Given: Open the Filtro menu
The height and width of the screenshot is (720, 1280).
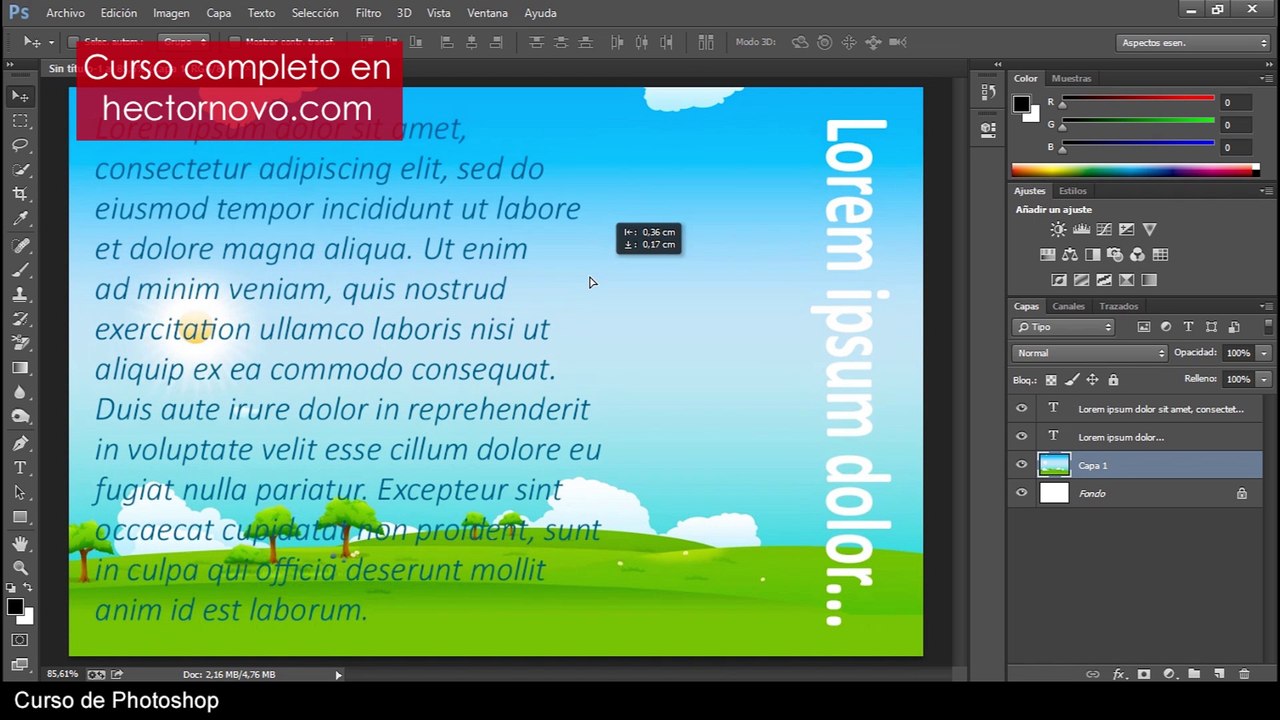Looking at the screenshot, I should click(368, 13).
